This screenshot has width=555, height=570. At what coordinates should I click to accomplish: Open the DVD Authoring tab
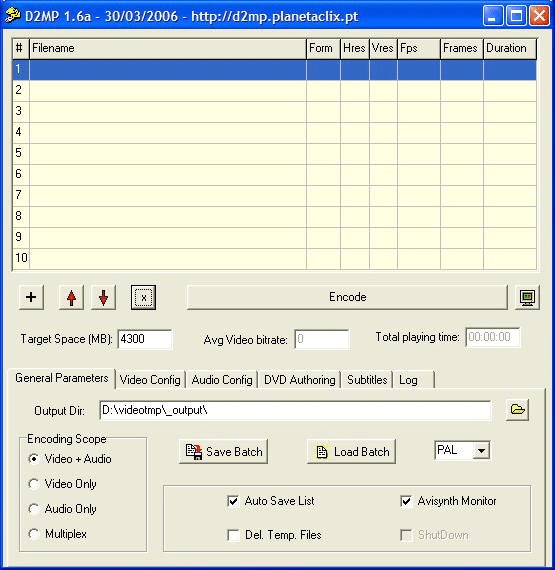[299, 380]
